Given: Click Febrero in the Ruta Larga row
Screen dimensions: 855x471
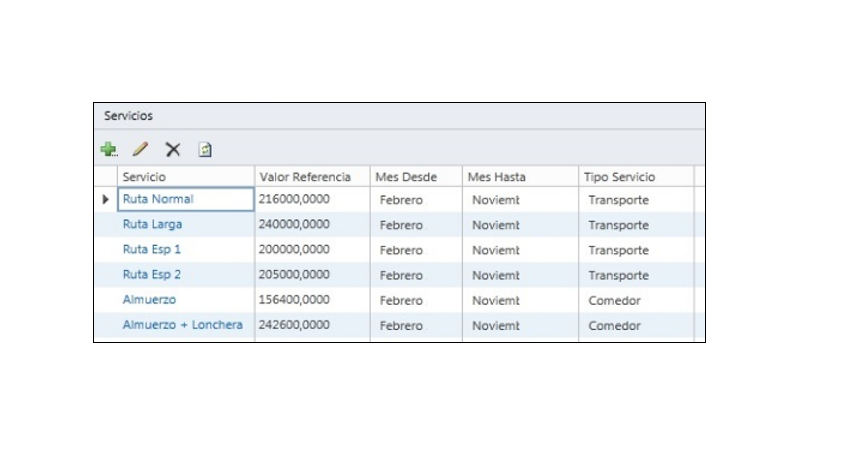Looking at the screenshot, I should pos(401,225).
